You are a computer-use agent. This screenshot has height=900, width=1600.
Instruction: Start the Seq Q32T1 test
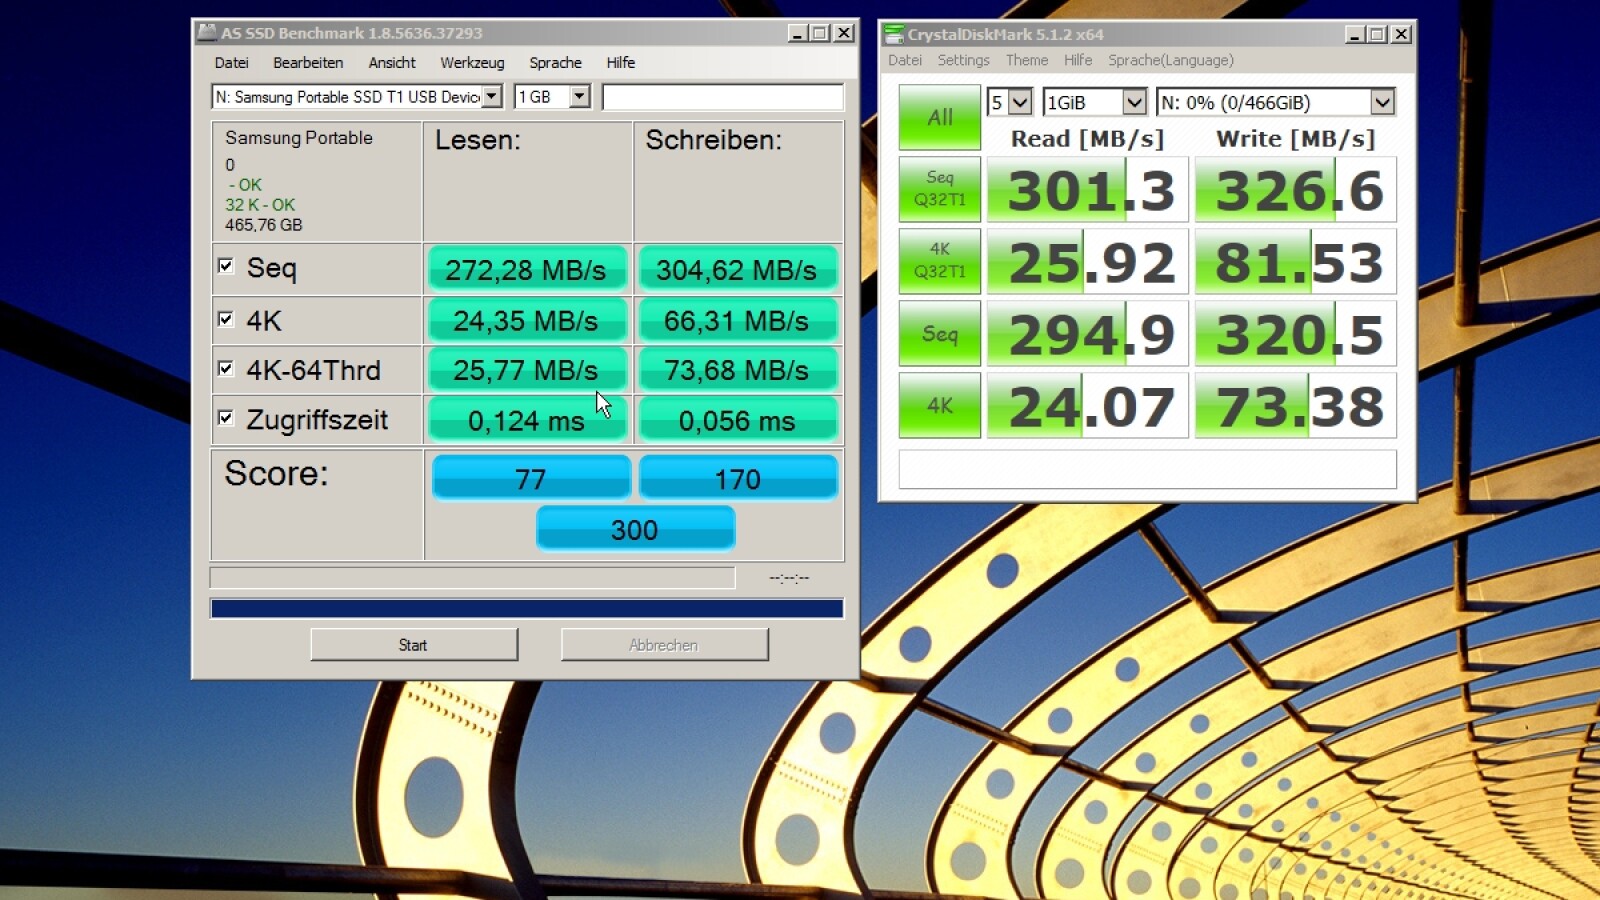tap(939, 189)
